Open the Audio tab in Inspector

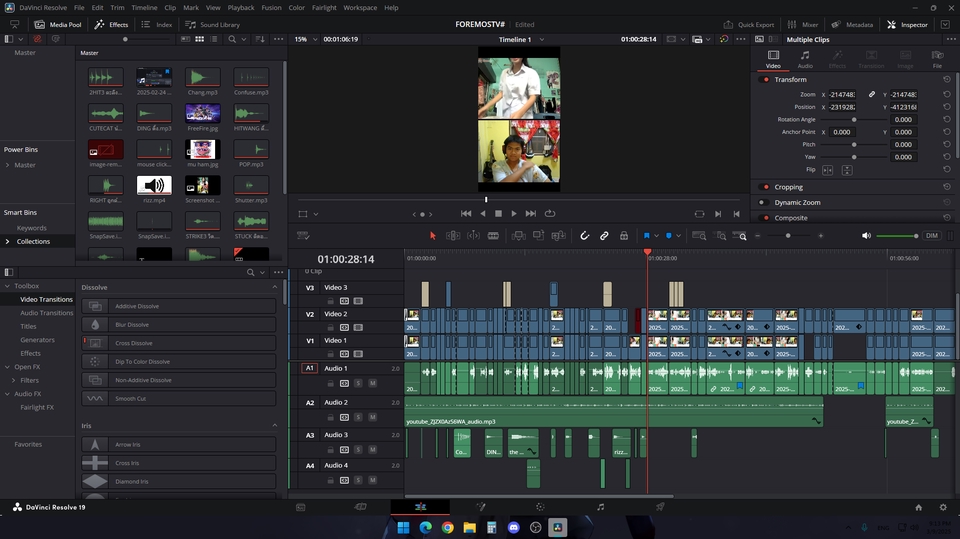point(805,59)
